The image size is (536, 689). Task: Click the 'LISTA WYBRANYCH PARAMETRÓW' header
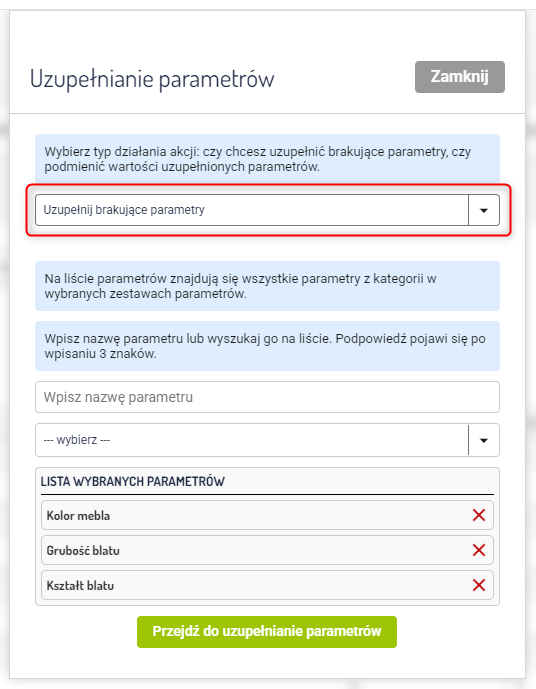pyautogui.click(x=133, y=482)
